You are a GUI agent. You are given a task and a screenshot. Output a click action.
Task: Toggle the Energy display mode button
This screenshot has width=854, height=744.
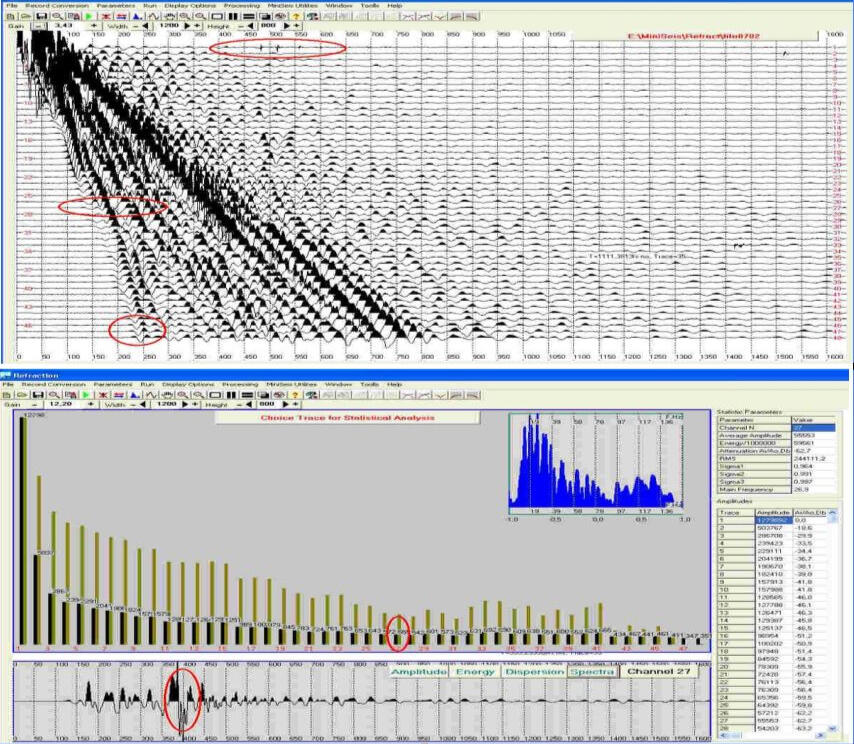(476, 672)
